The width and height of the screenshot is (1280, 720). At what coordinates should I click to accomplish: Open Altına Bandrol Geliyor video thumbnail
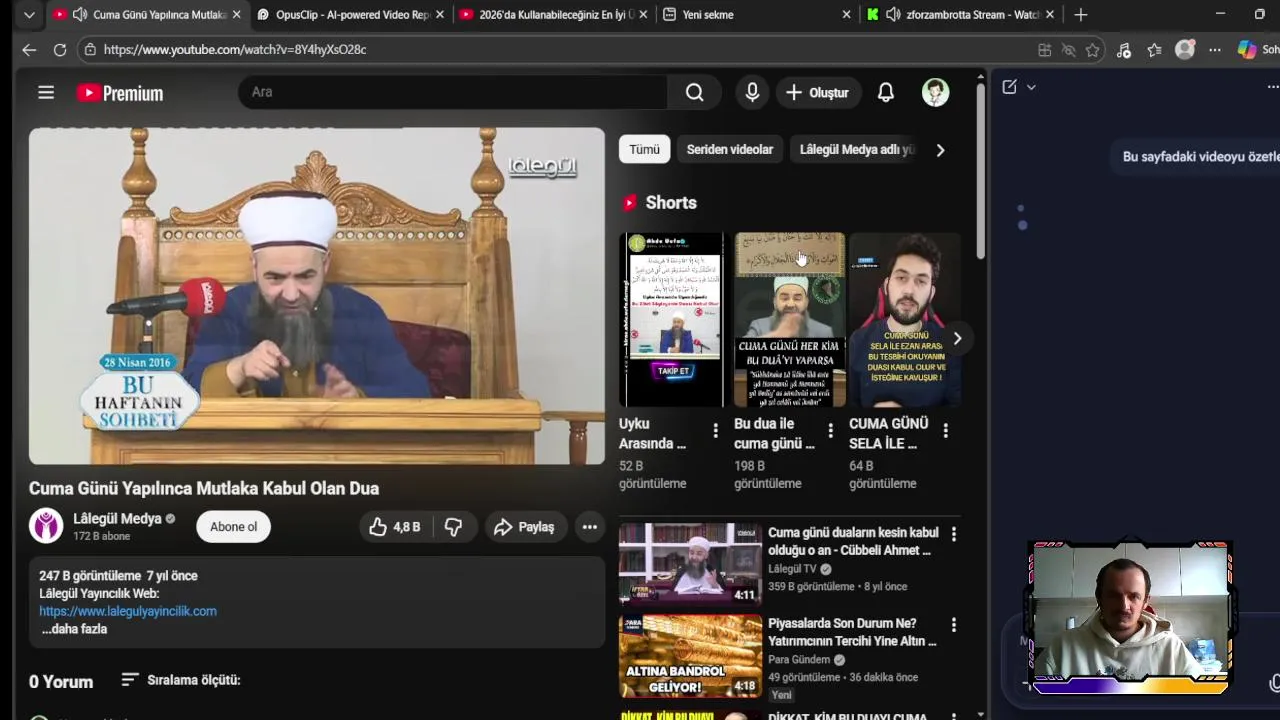(x=690, y=656)
